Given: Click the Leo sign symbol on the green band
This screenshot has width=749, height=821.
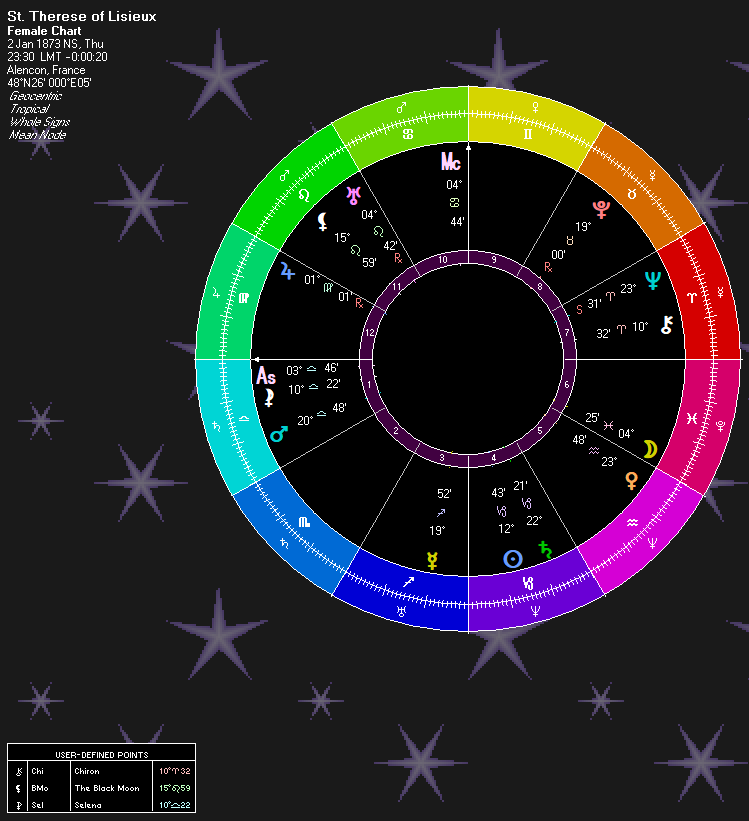Looking at the screenshot, I should [304, 195].
